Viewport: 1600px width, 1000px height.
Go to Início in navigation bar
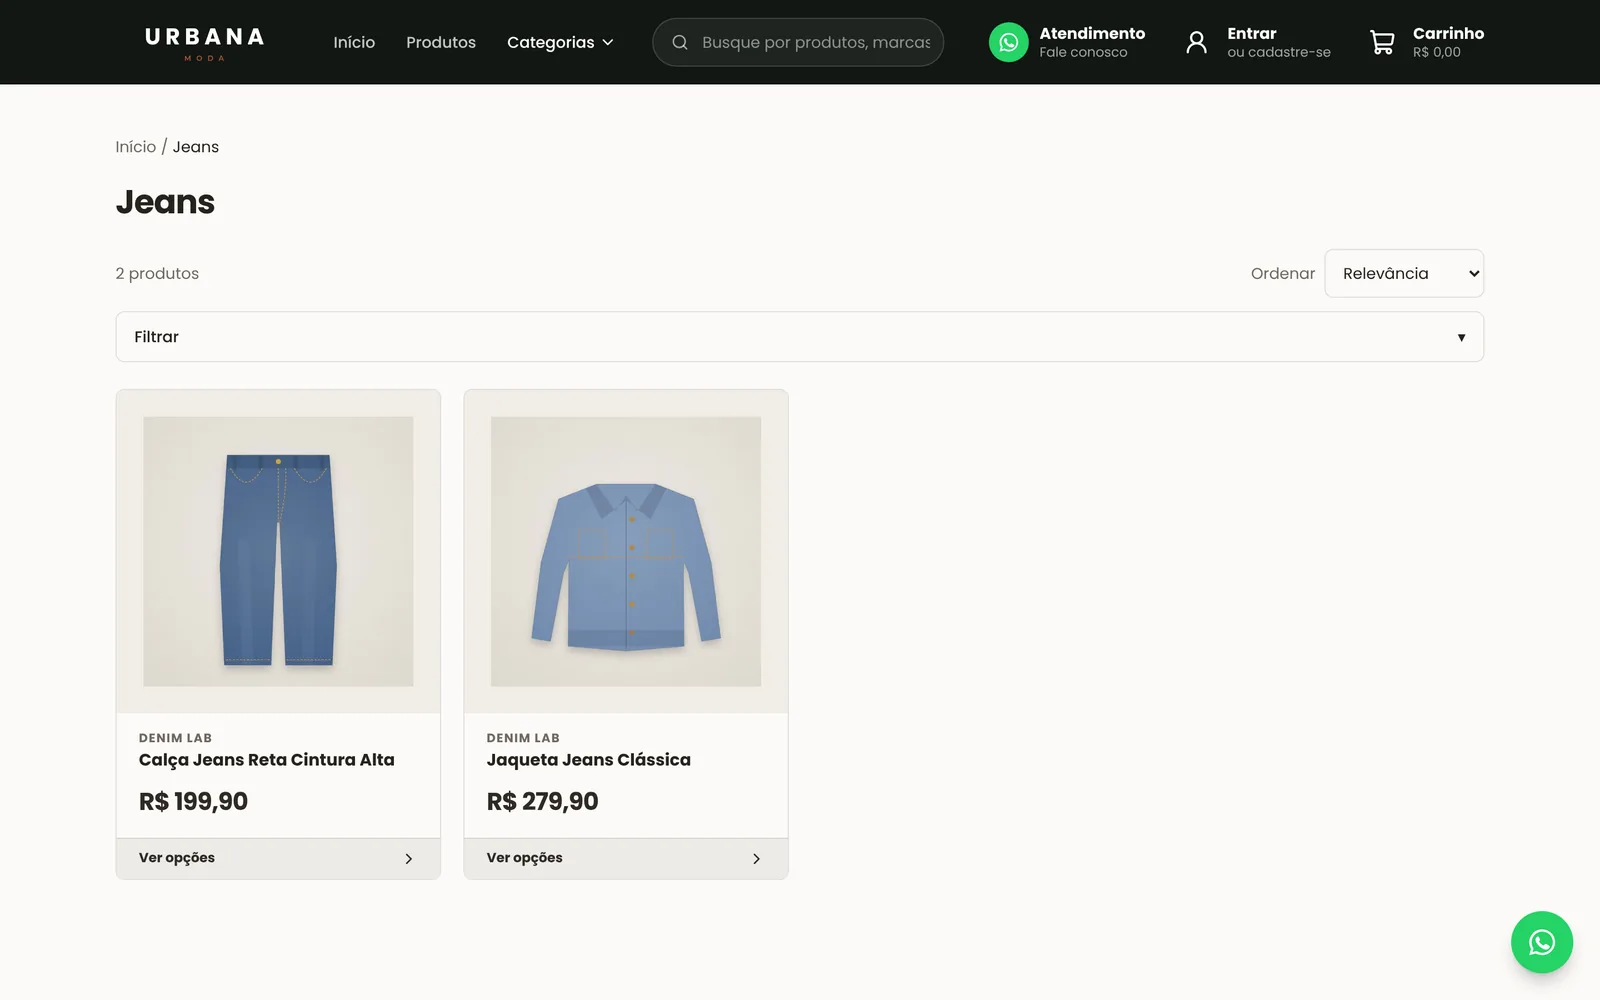click(x=354, y=42)
